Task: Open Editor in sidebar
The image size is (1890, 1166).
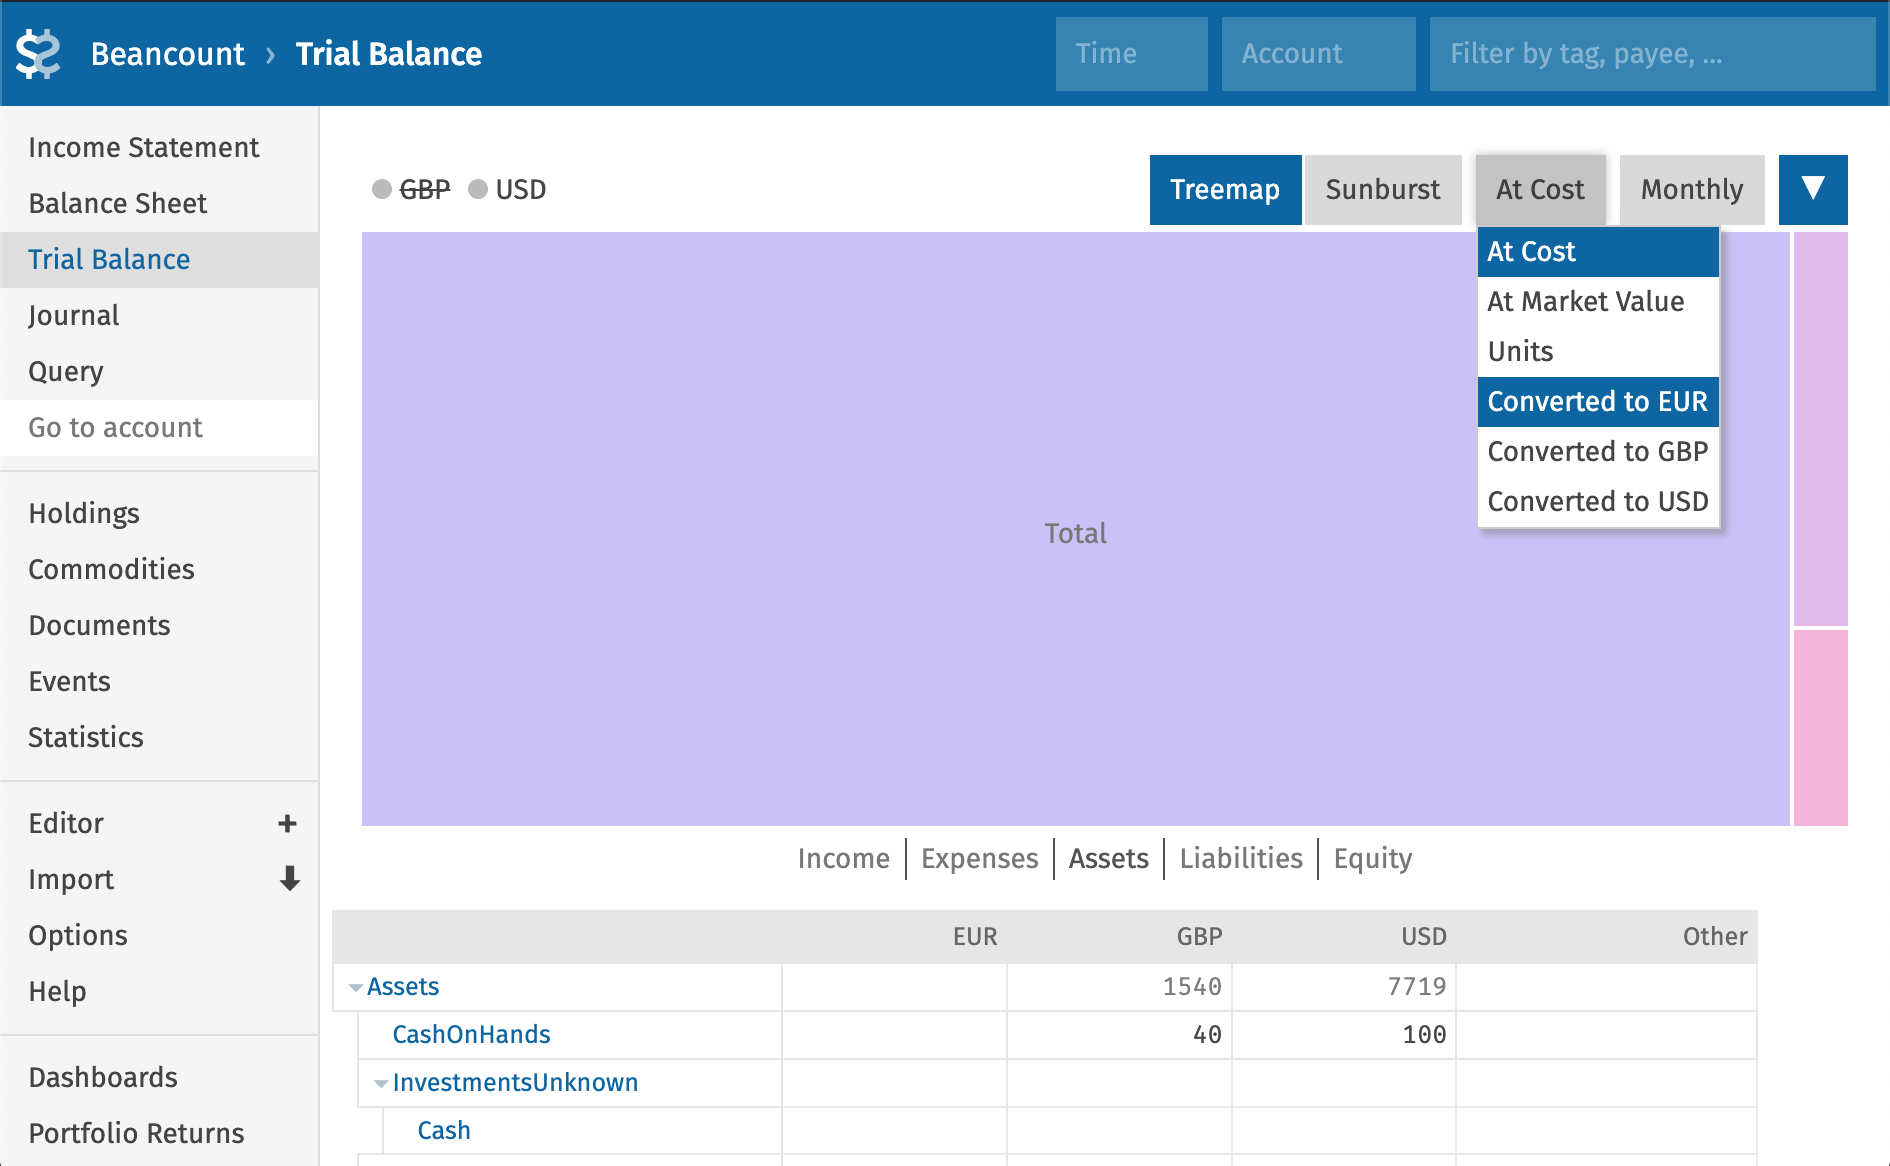Action: click(x=66, y=824)
